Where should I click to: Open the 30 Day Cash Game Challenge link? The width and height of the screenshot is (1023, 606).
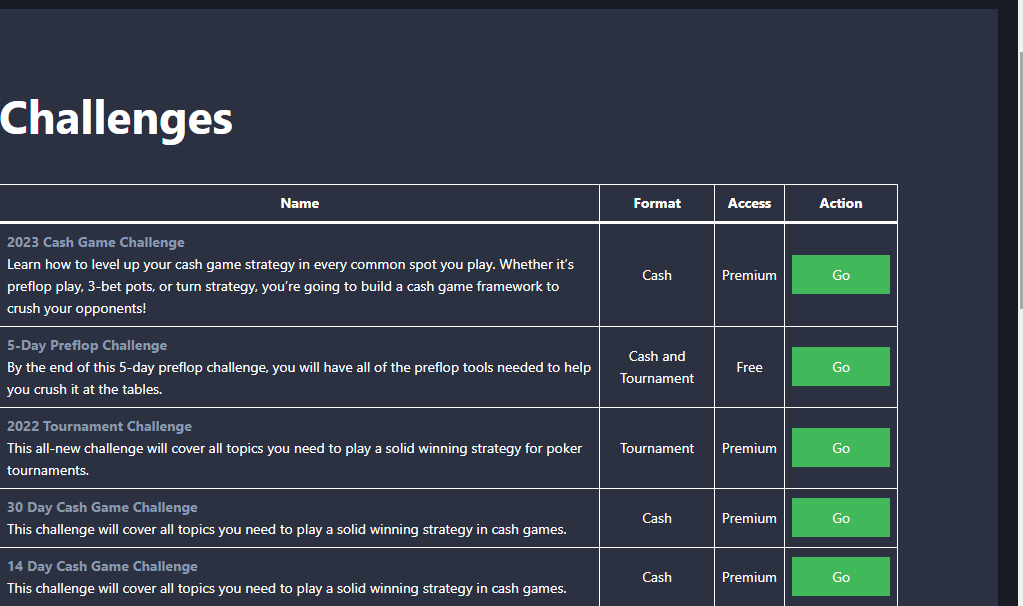tap(102, 507)
